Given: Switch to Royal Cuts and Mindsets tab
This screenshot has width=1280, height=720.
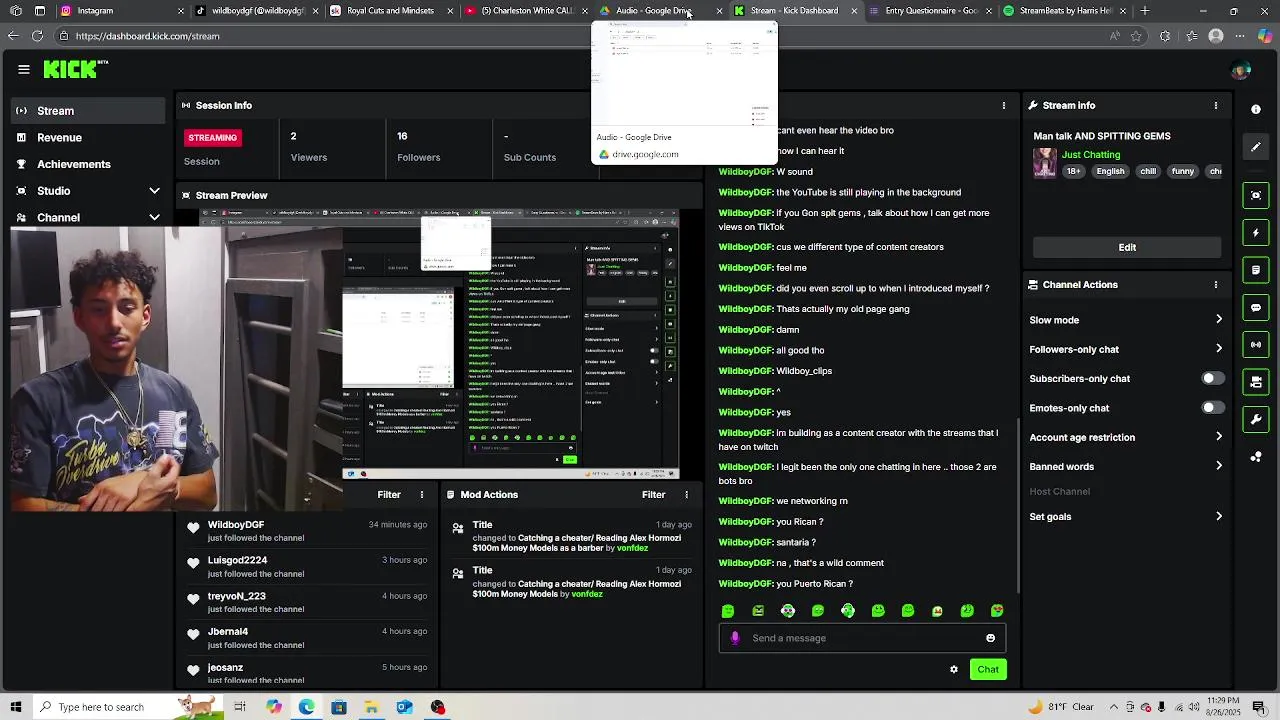Looking at the screenshot, I should coord(390,11).
